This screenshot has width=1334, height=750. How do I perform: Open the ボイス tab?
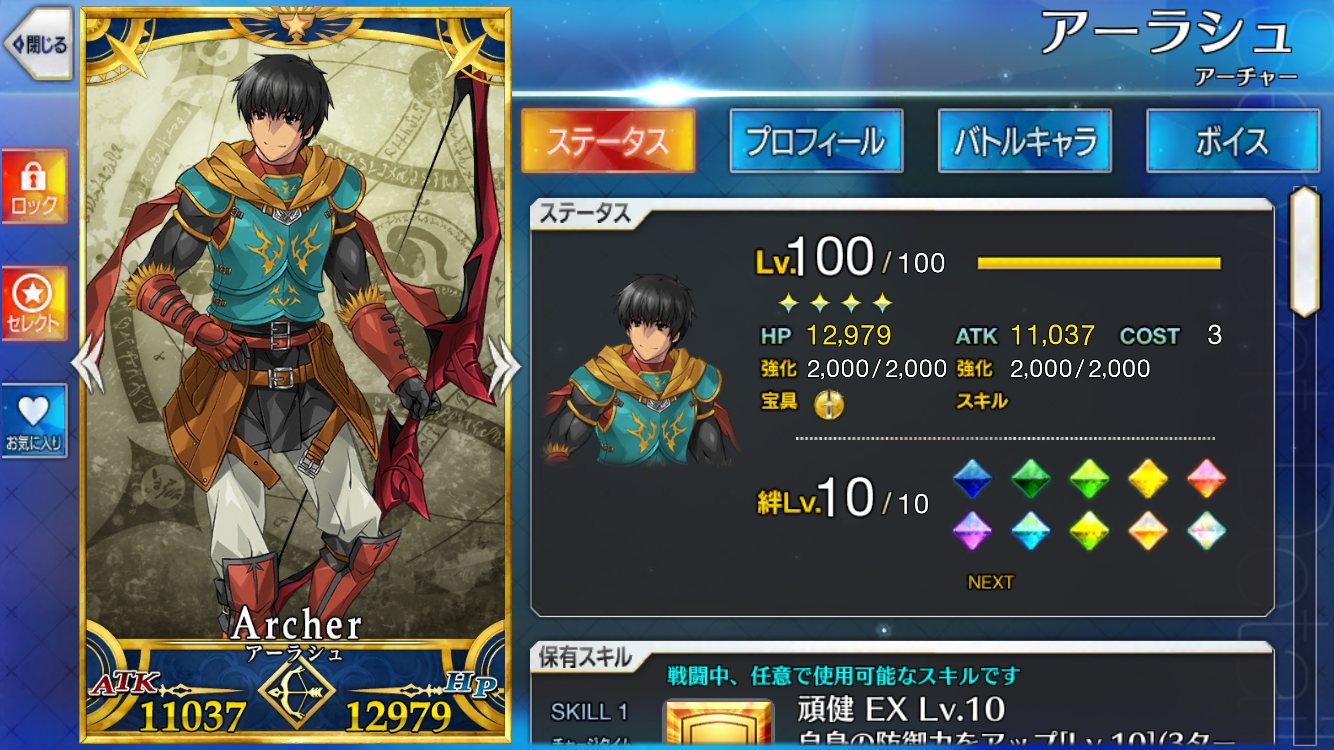click(x=1232, y=141)
